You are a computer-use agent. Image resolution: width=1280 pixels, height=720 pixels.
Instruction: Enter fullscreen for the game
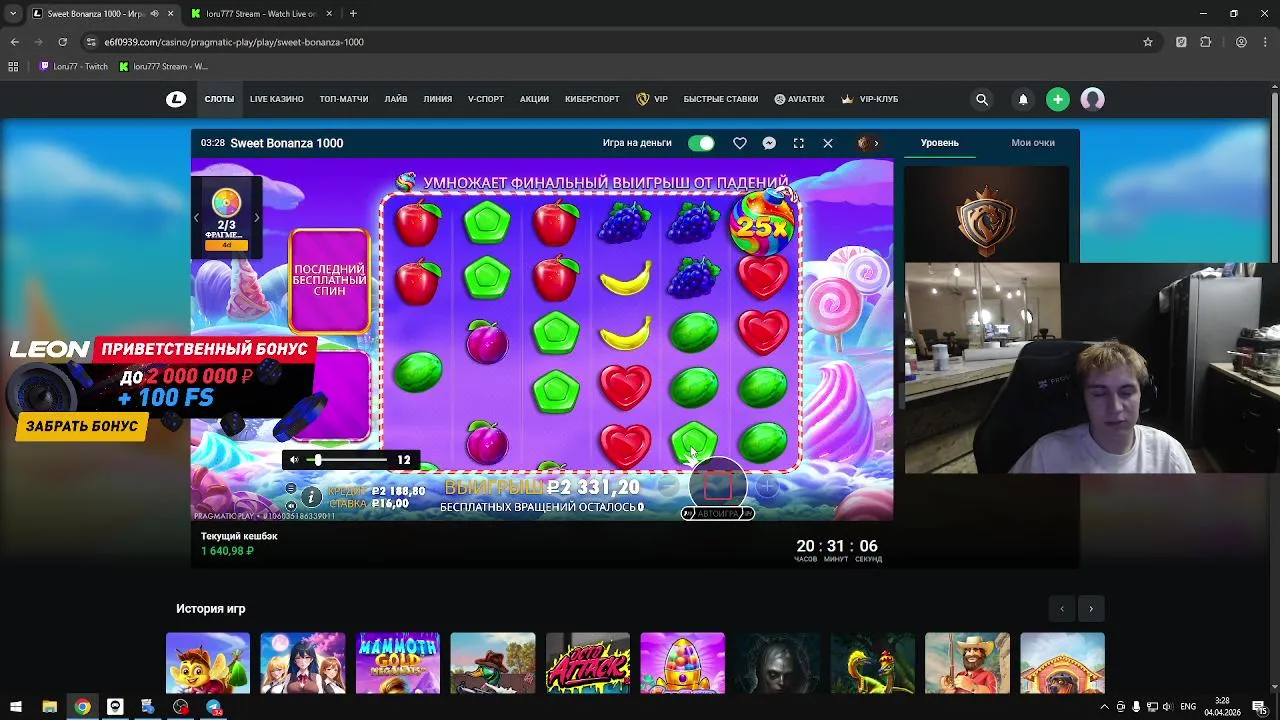[798, 143]
